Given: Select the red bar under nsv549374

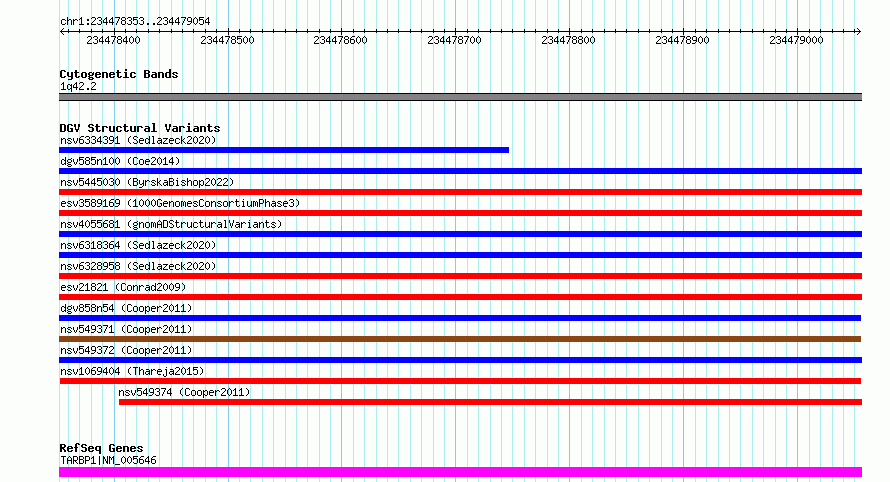Looking at the screenshot, I should click(490, 403).
